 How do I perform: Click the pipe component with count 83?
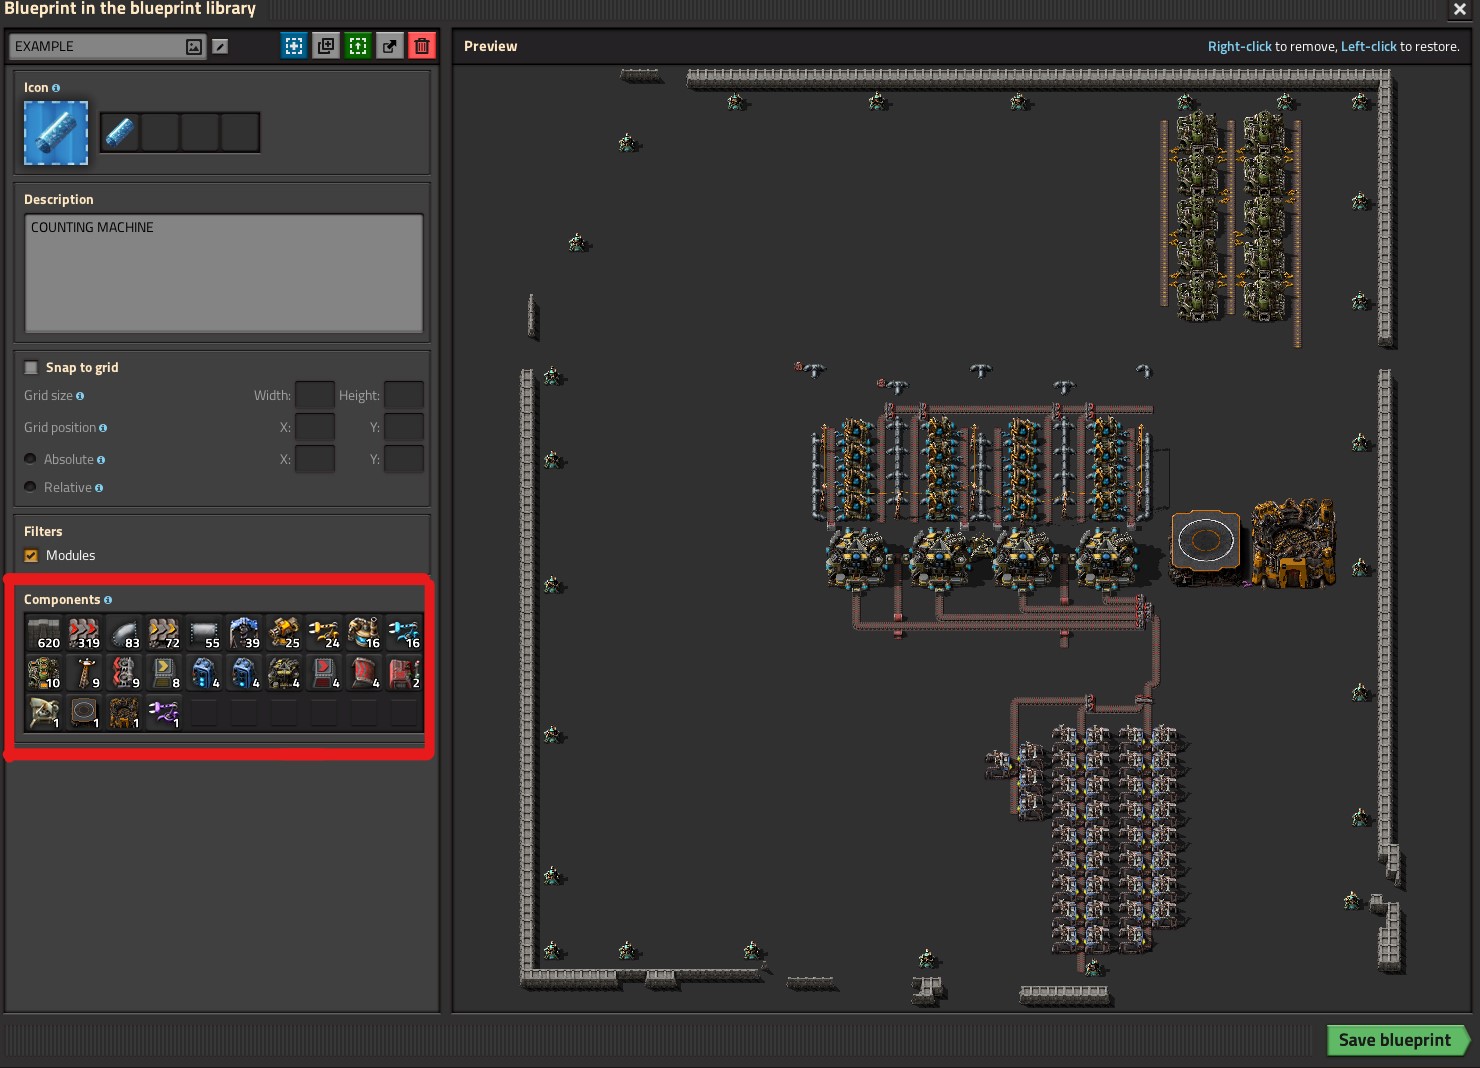tap(124, 632)
